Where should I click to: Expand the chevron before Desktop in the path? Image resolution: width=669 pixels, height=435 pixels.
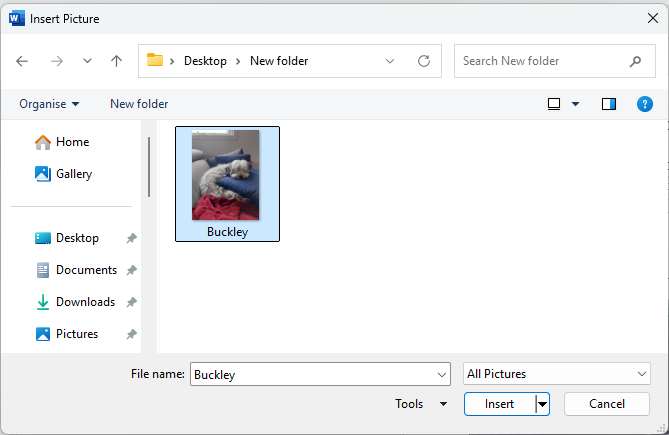[172, 61]
